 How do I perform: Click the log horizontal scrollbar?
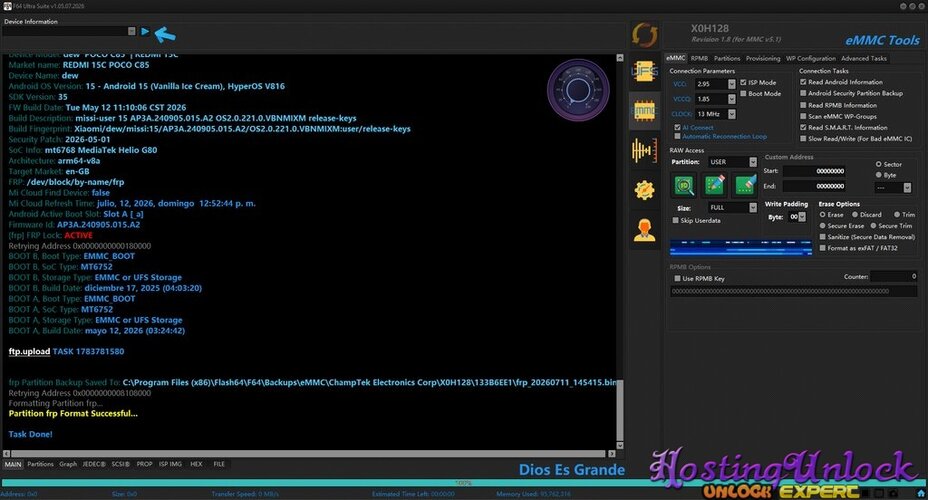308,454
